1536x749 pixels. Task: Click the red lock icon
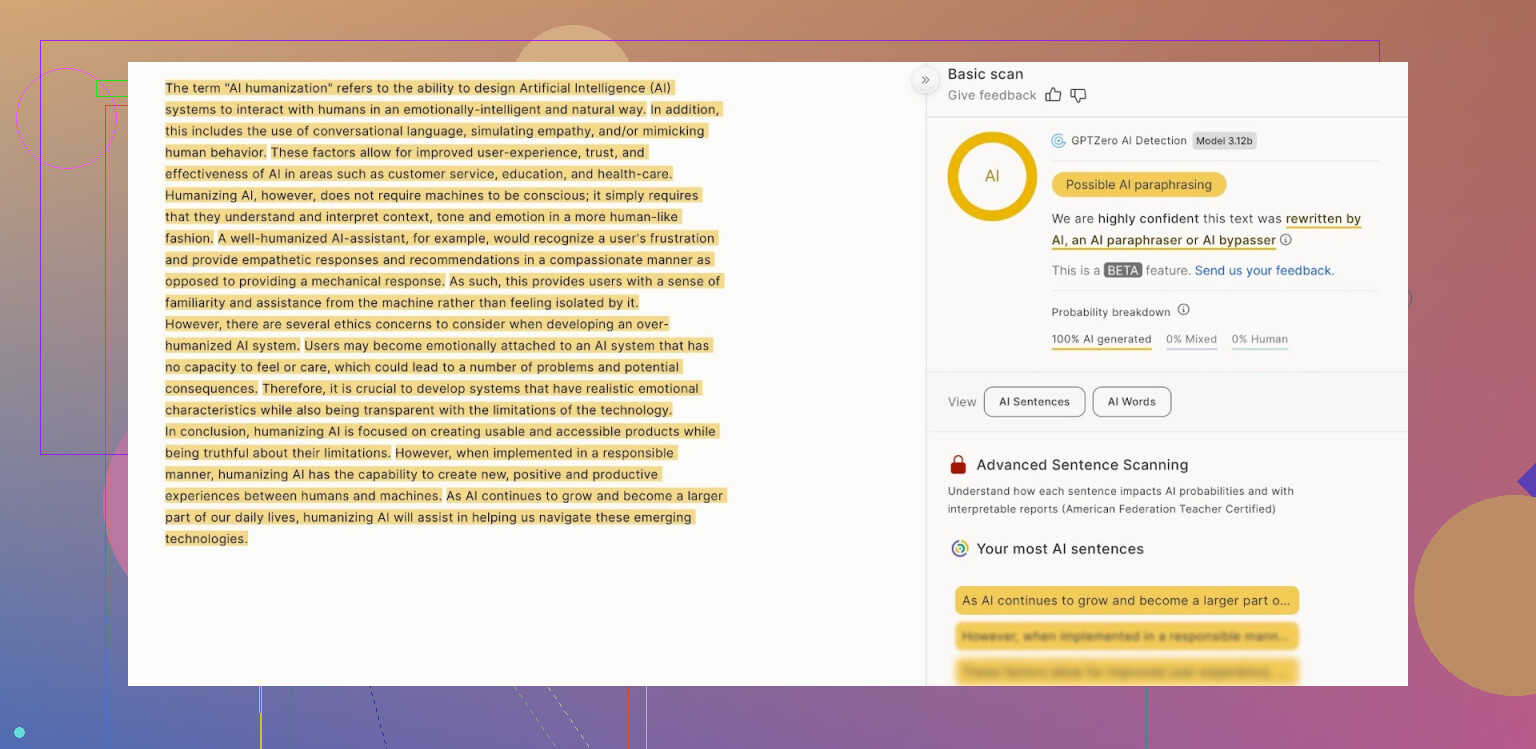958,465
